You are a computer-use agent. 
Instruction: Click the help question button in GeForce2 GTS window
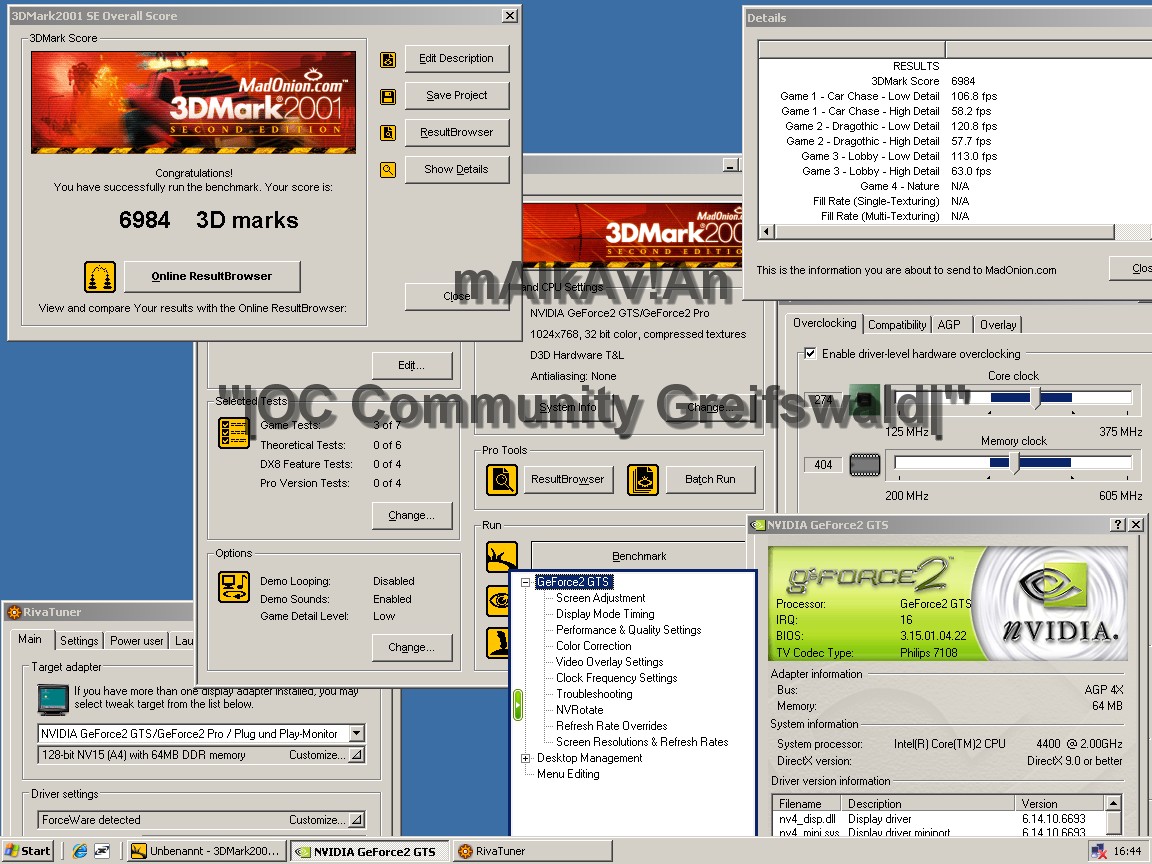(1117, 525)
